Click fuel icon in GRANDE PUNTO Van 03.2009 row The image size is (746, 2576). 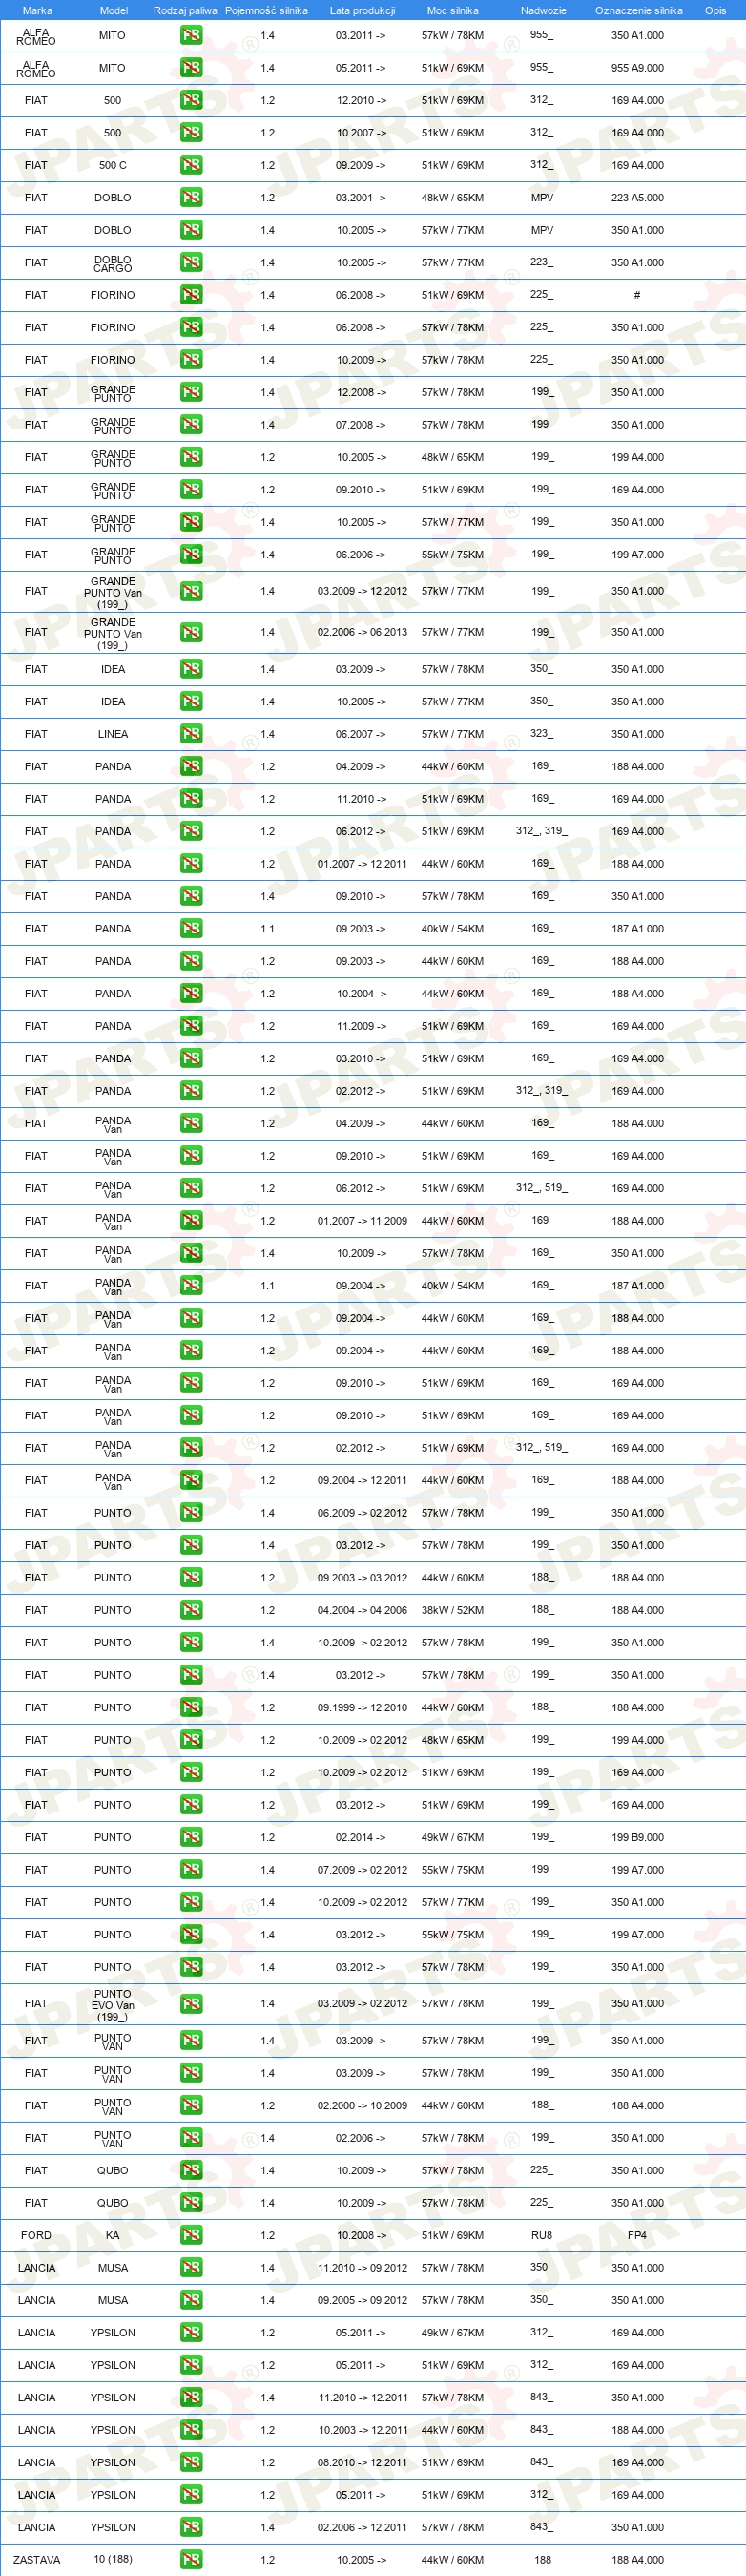pyautogui.click(x=191, y=591)
